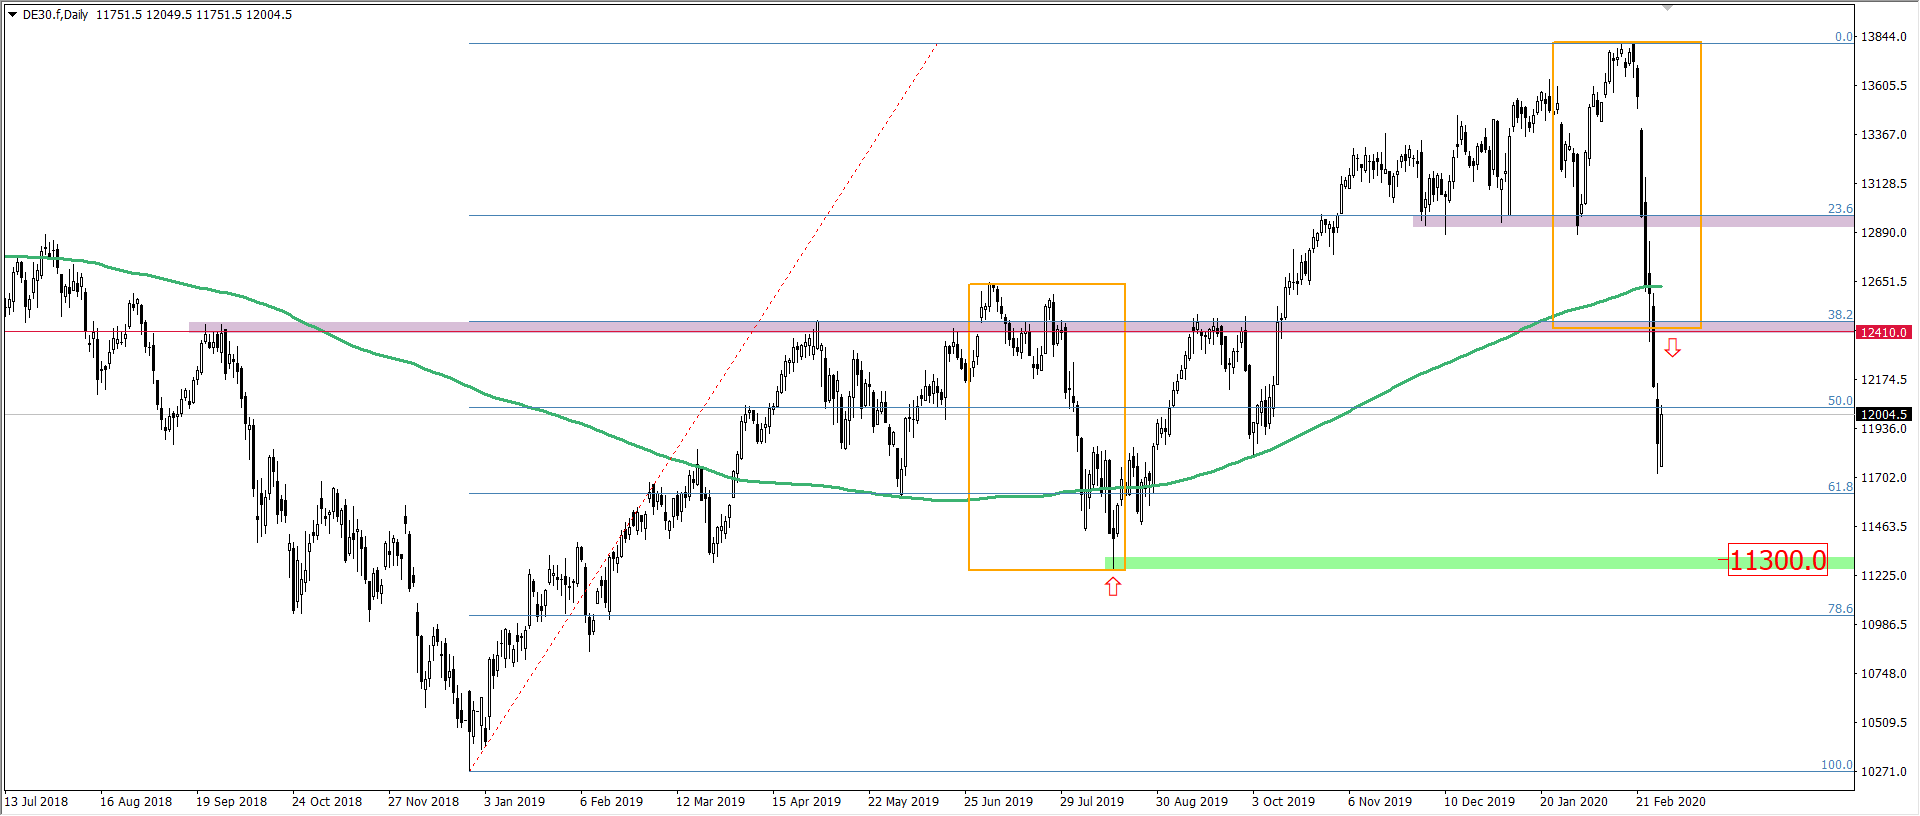Click the 21 Feb 2020 date label
The image size is (1920, 816).
coord(1670,802)
